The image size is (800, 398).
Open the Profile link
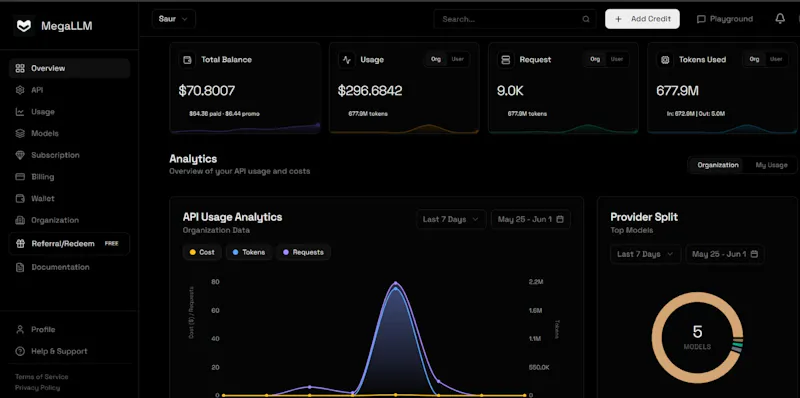pos(36,330)
